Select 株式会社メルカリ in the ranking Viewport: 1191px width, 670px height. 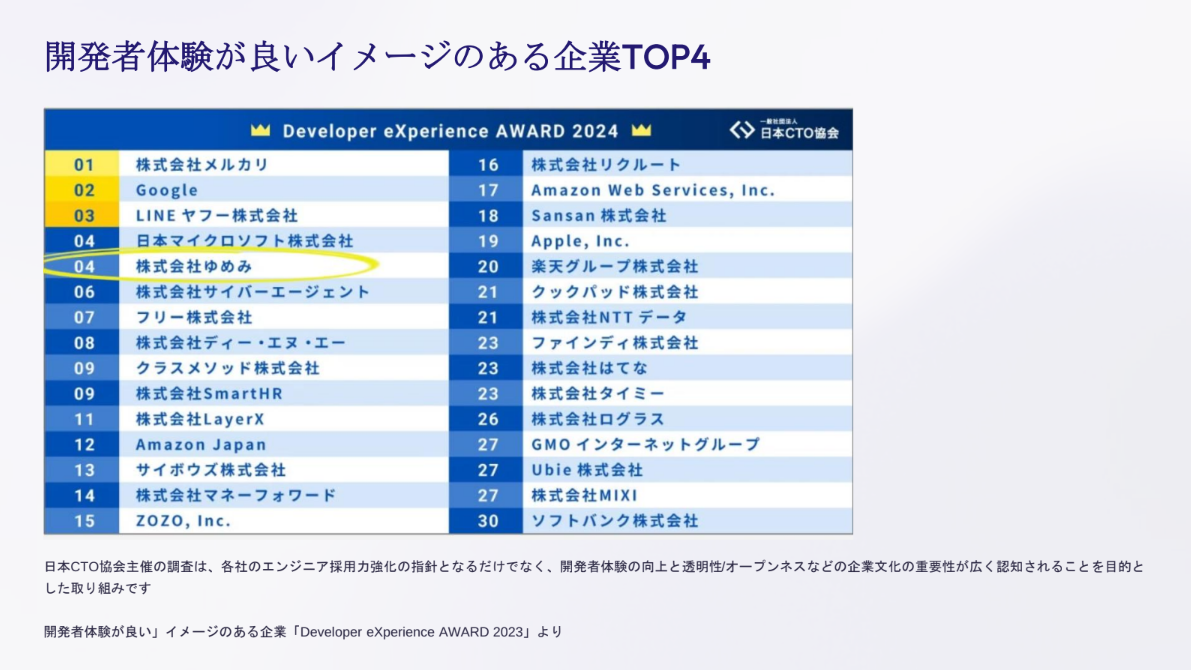click(x=203, y=164)
